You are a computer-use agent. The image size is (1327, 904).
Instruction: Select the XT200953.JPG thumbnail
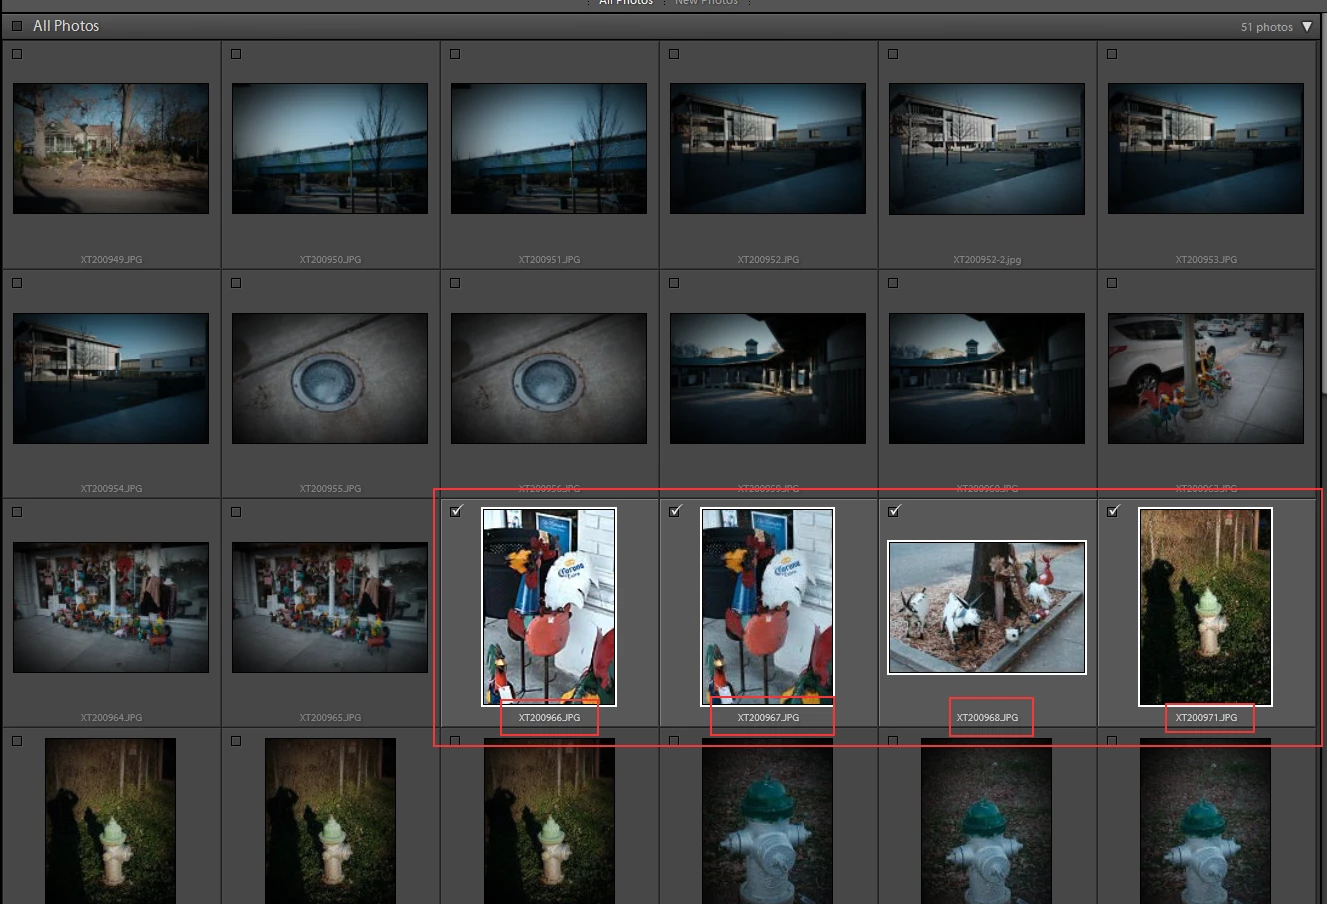pyautogui.click(x=1206, y=148)
